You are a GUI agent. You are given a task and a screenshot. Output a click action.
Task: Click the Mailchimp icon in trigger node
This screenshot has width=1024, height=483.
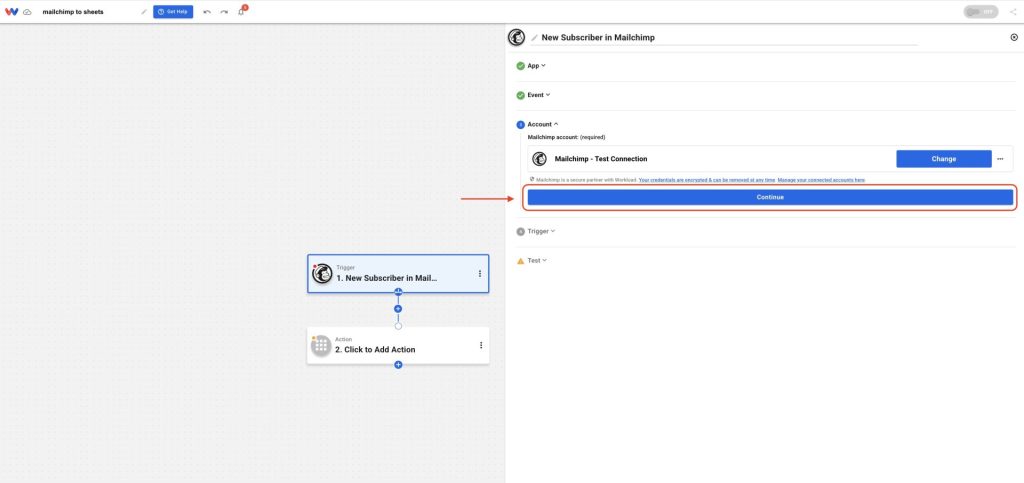(x=322, y=273)
